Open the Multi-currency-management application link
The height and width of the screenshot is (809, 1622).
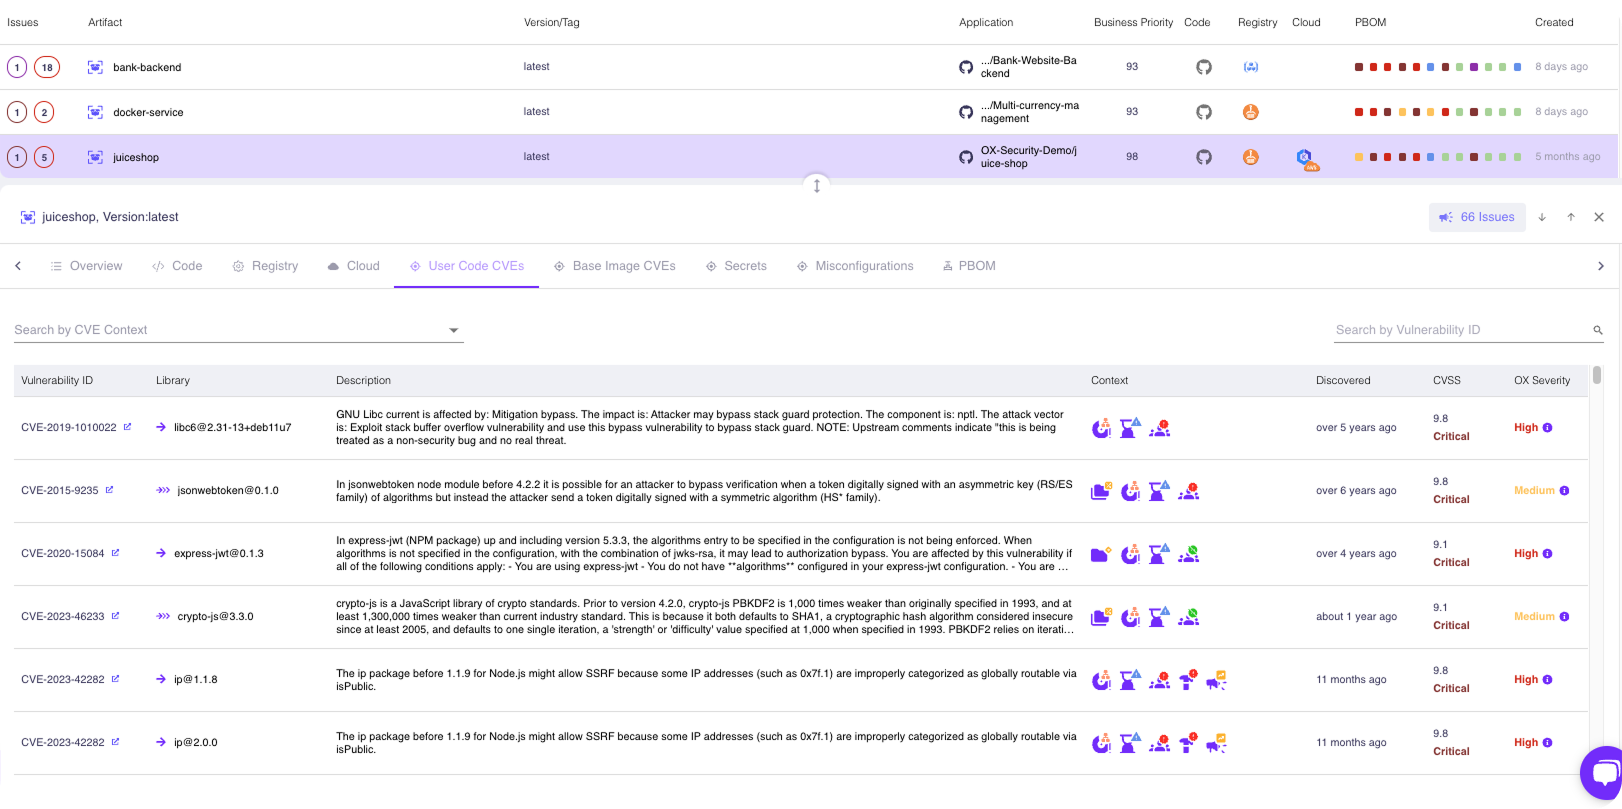coord(1030,112)
